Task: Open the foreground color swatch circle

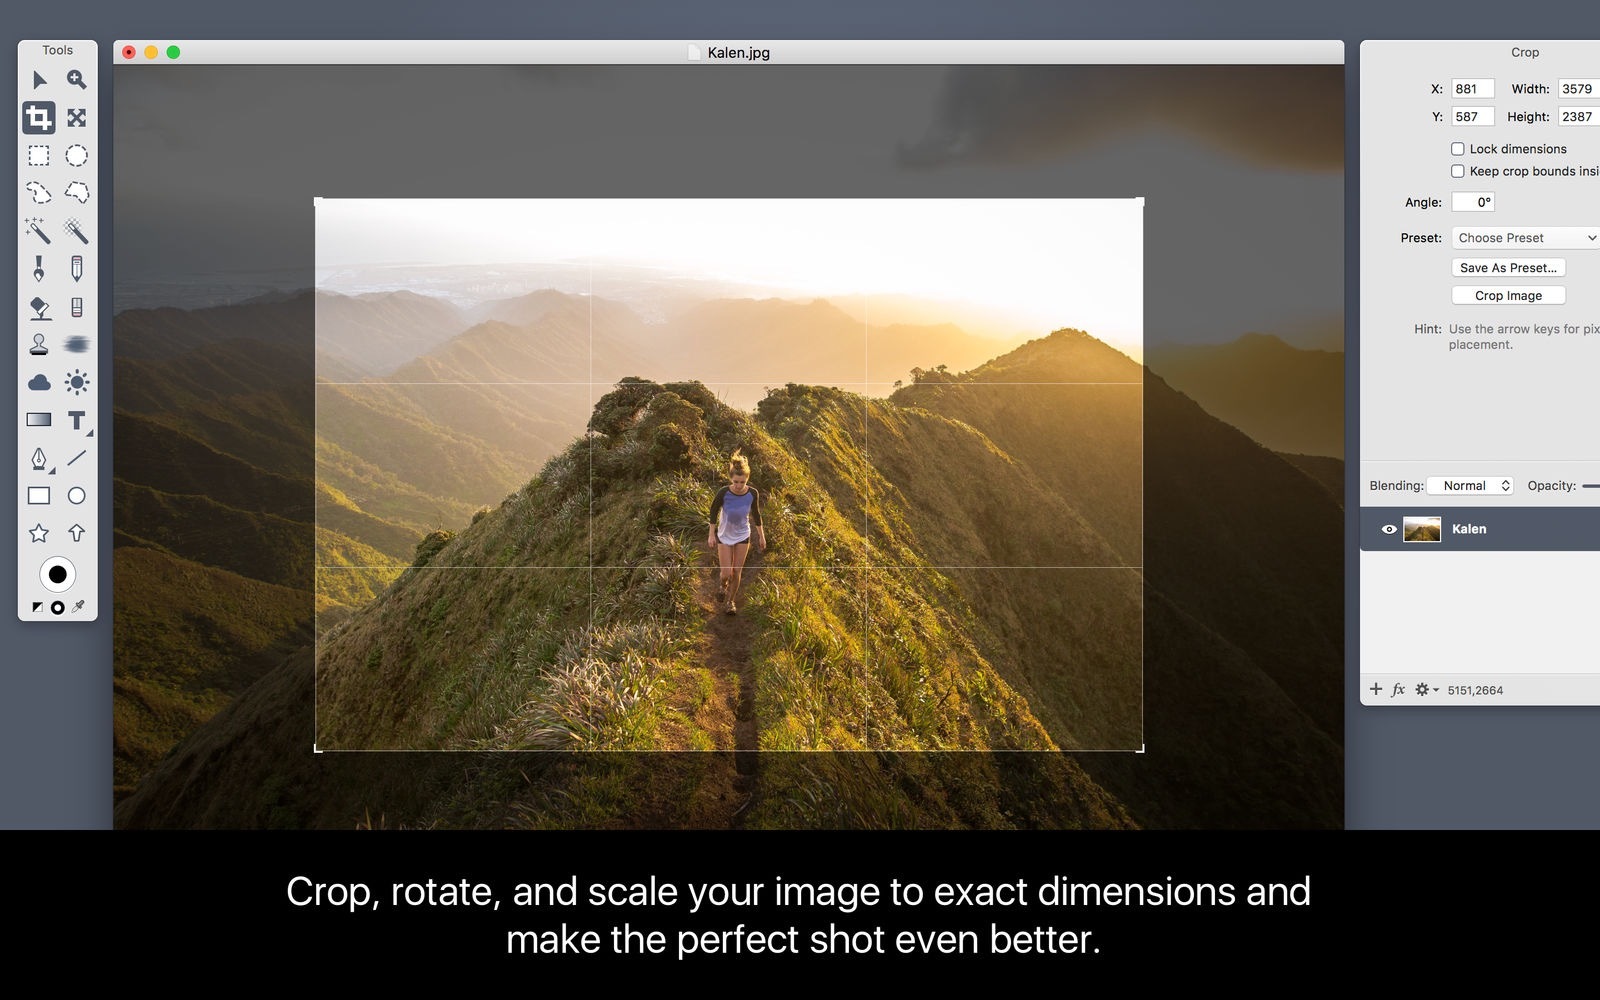Action: tap(58, 574)
